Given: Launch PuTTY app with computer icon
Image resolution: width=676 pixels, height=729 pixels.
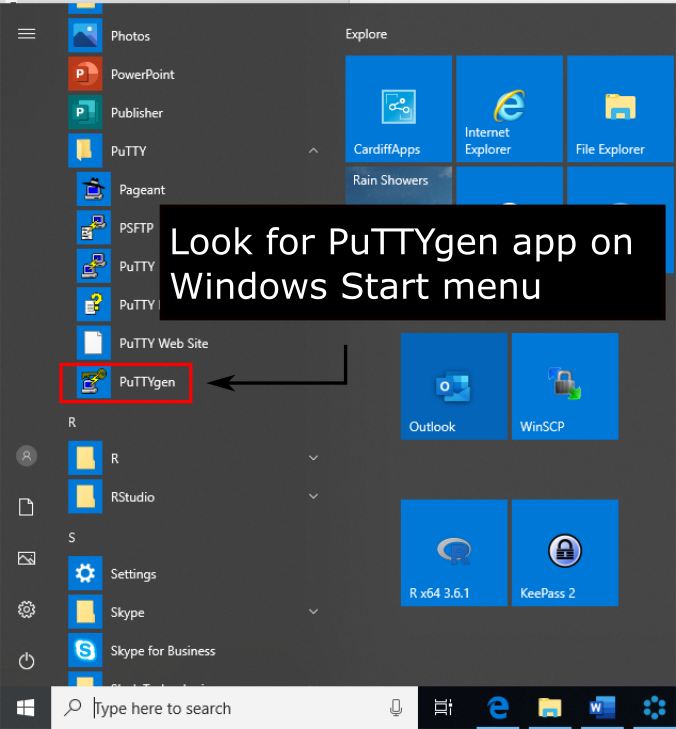Looking at the screenshot, I should 93,266.
